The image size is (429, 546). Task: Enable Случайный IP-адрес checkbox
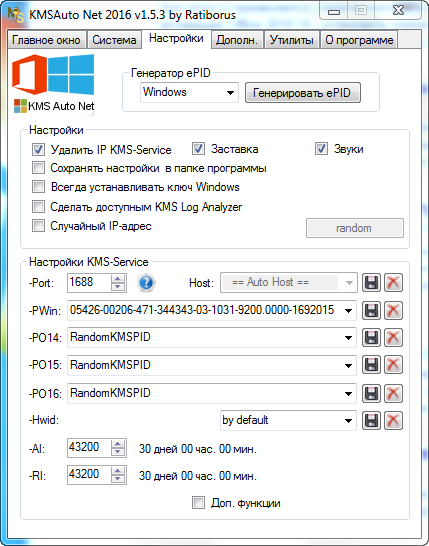[x=38, y=226]
